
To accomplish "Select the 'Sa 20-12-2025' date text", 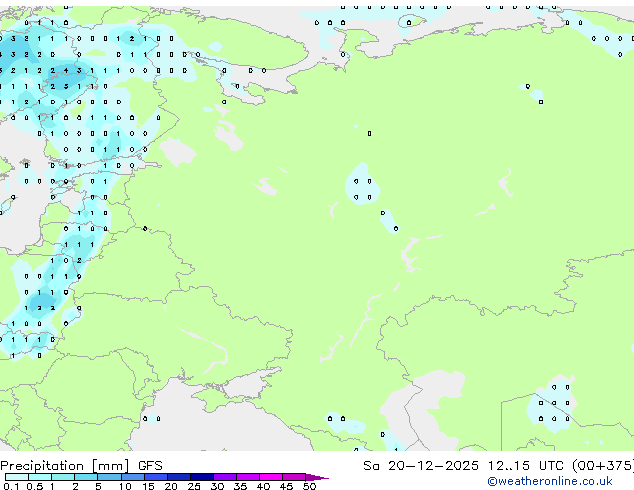I will (x=421, y=466).
